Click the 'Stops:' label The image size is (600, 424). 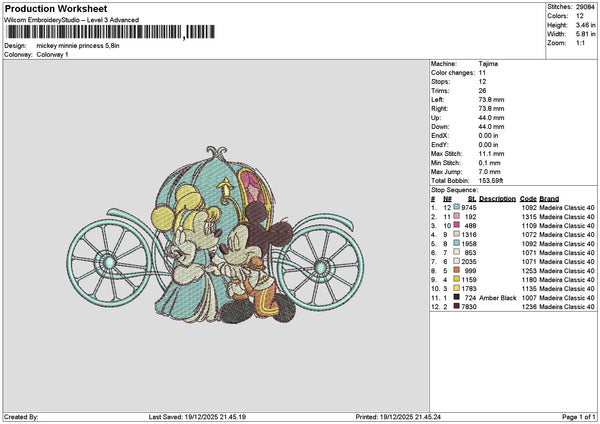(440, 82)
